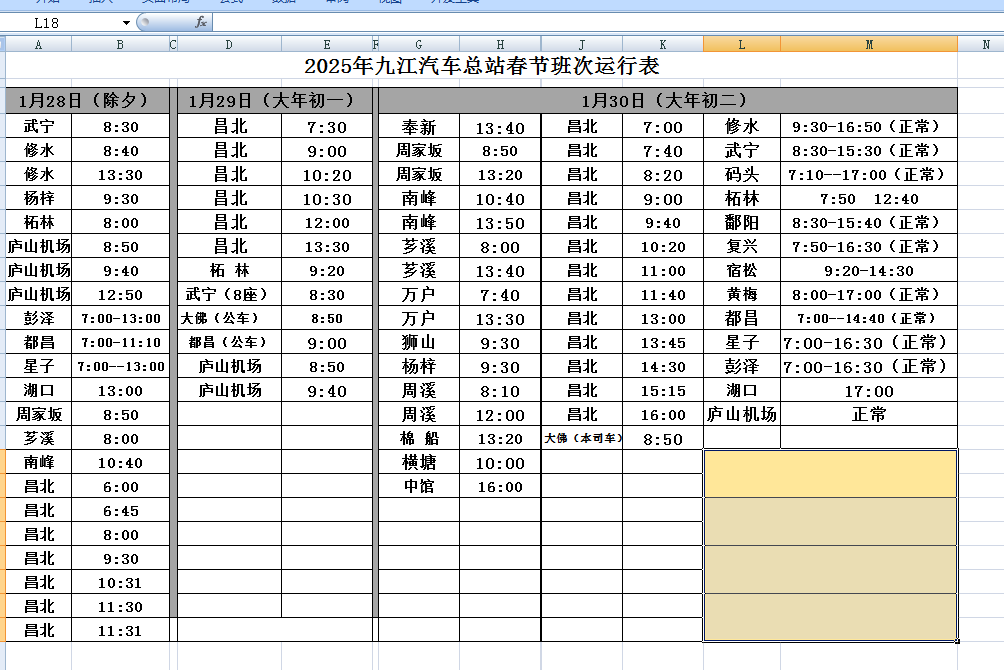This screenshot has width=1004, height=670.
Task: Select the cell 8:00-17:00（正常）
Action: [x=869, y=295]
